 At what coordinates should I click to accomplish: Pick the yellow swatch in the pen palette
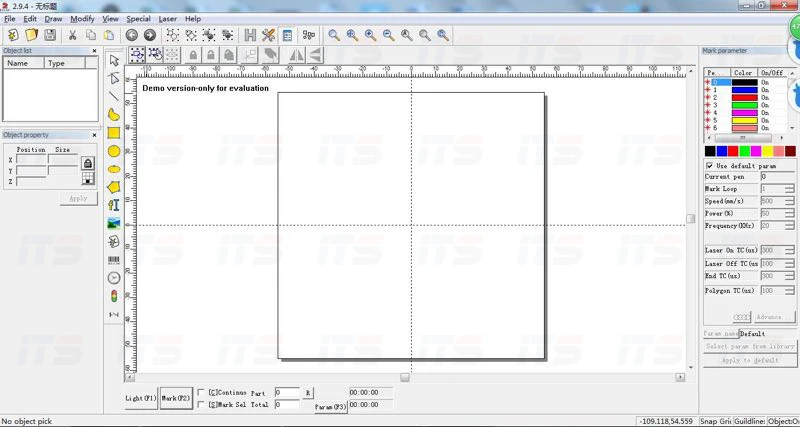(767, 151)
